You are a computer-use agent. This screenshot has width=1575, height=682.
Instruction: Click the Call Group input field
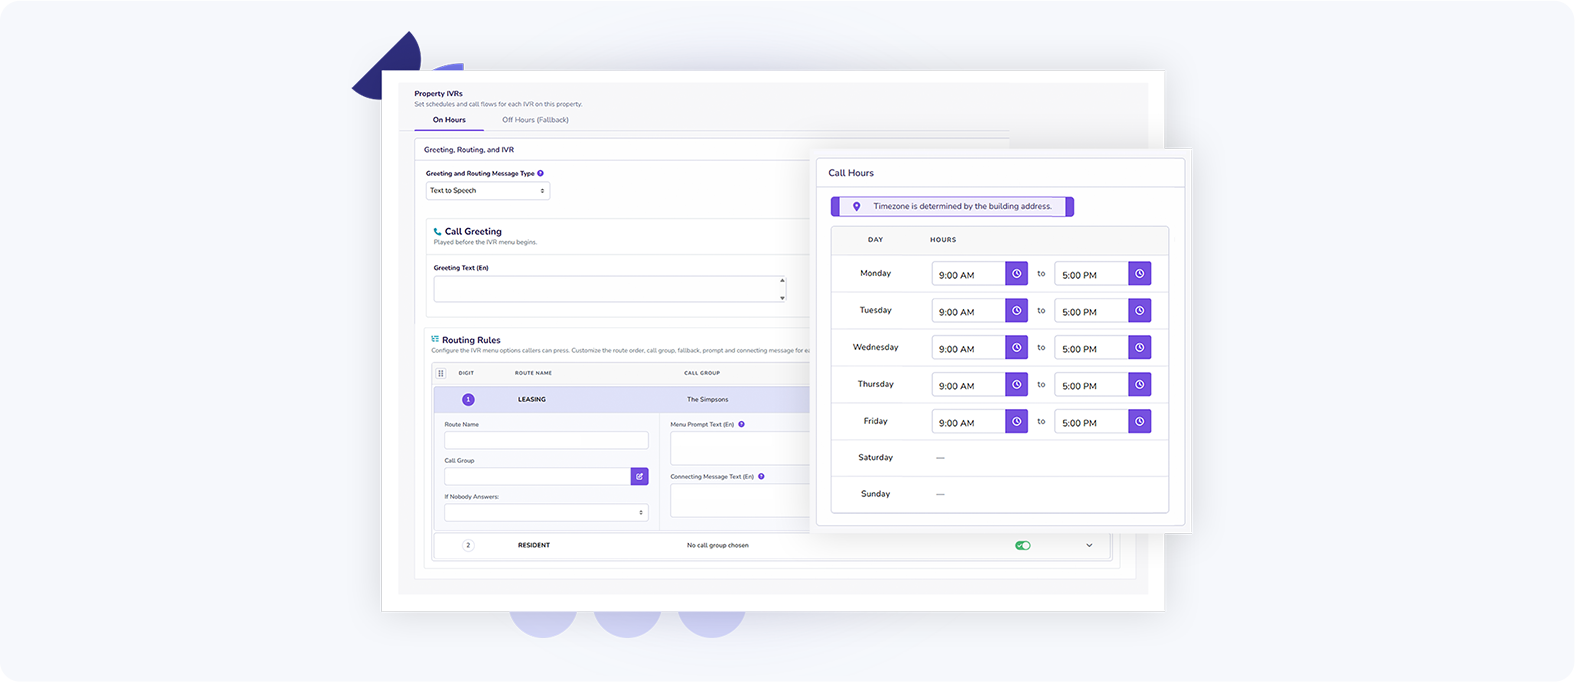[537, 477]
